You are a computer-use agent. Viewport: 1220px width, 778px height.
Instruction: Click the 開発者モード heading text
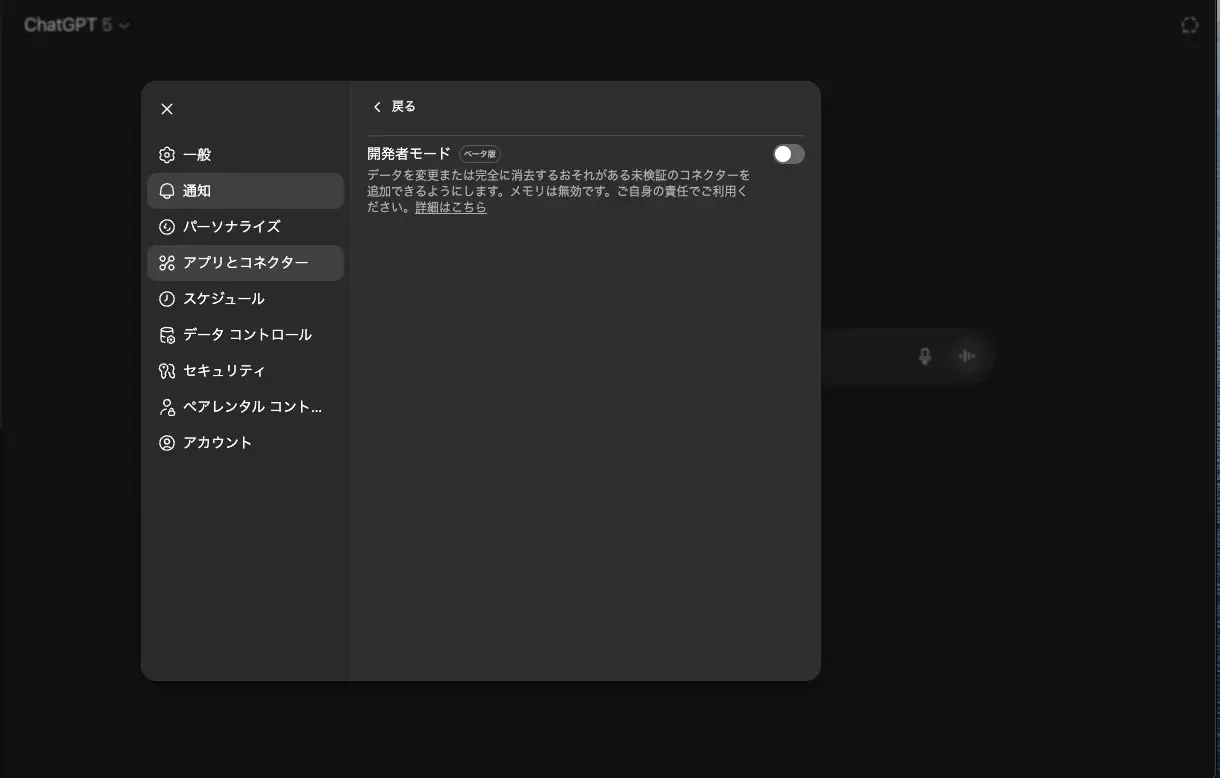[x=409, y=154]
